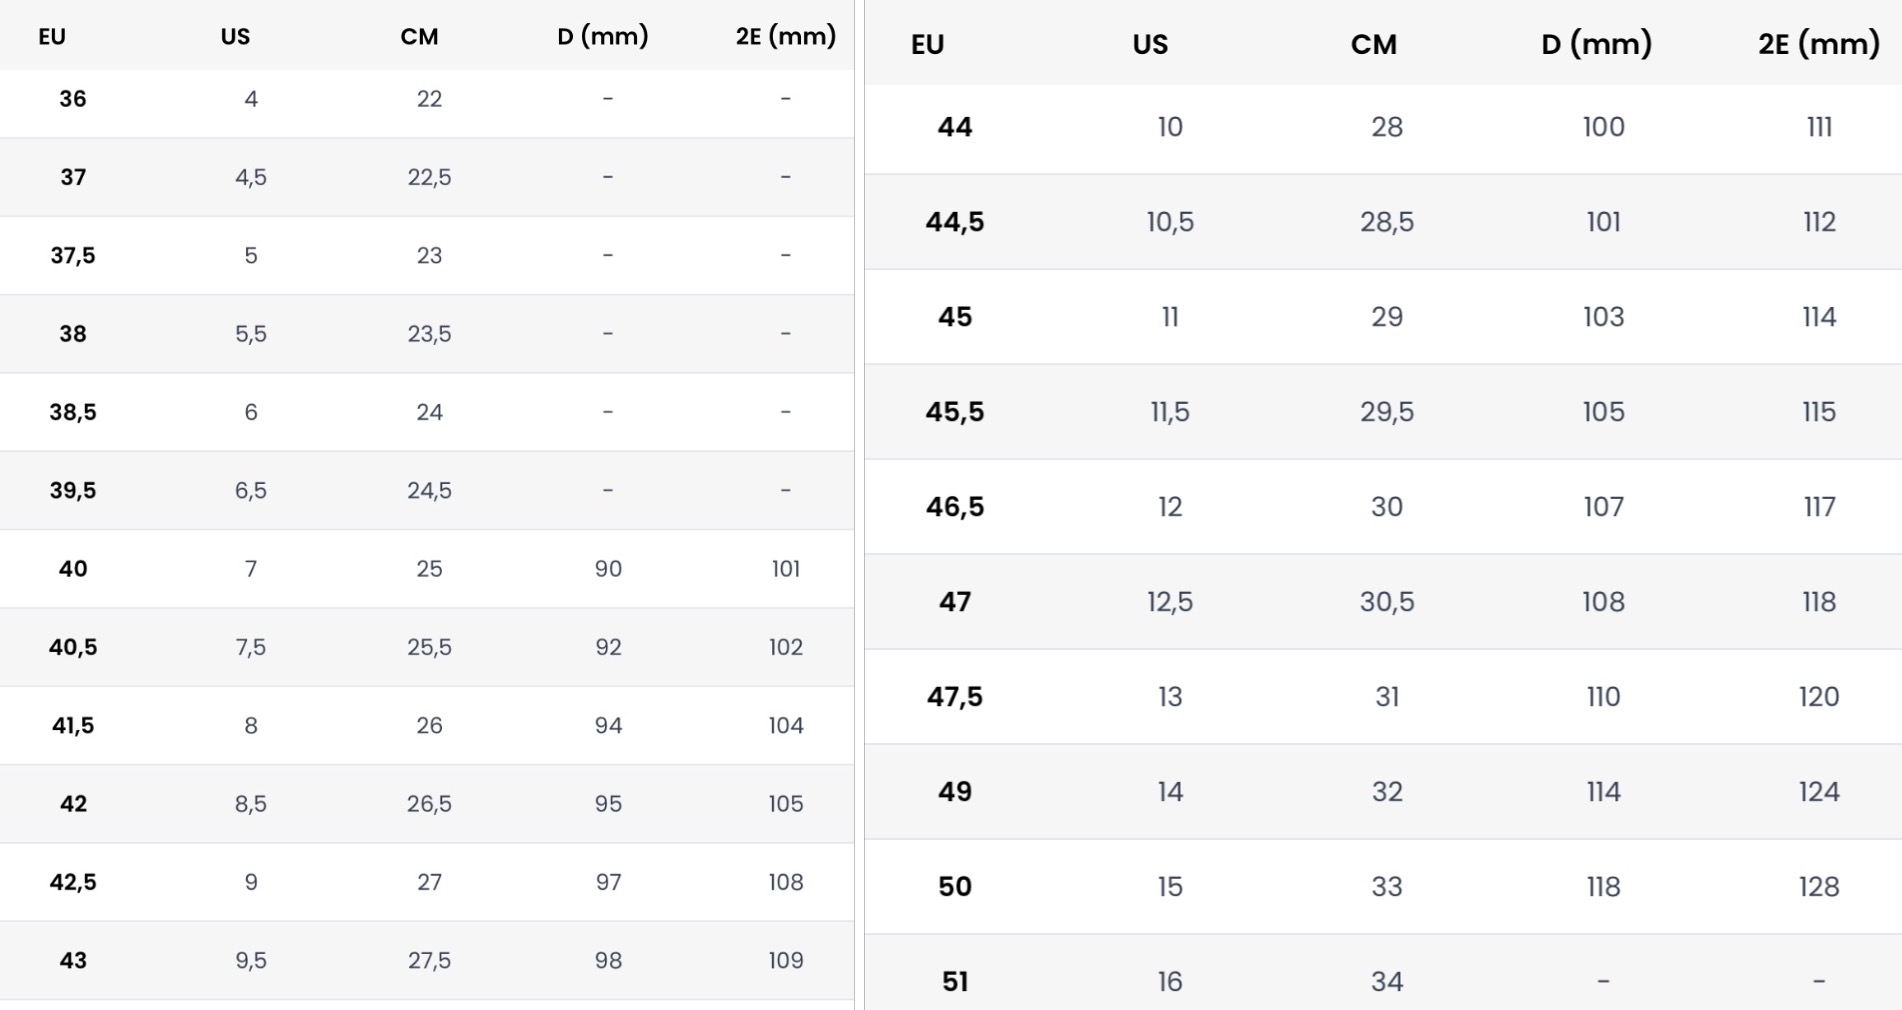
Task: Select the 2E width value 124
Action: [x=1818, y=792]
